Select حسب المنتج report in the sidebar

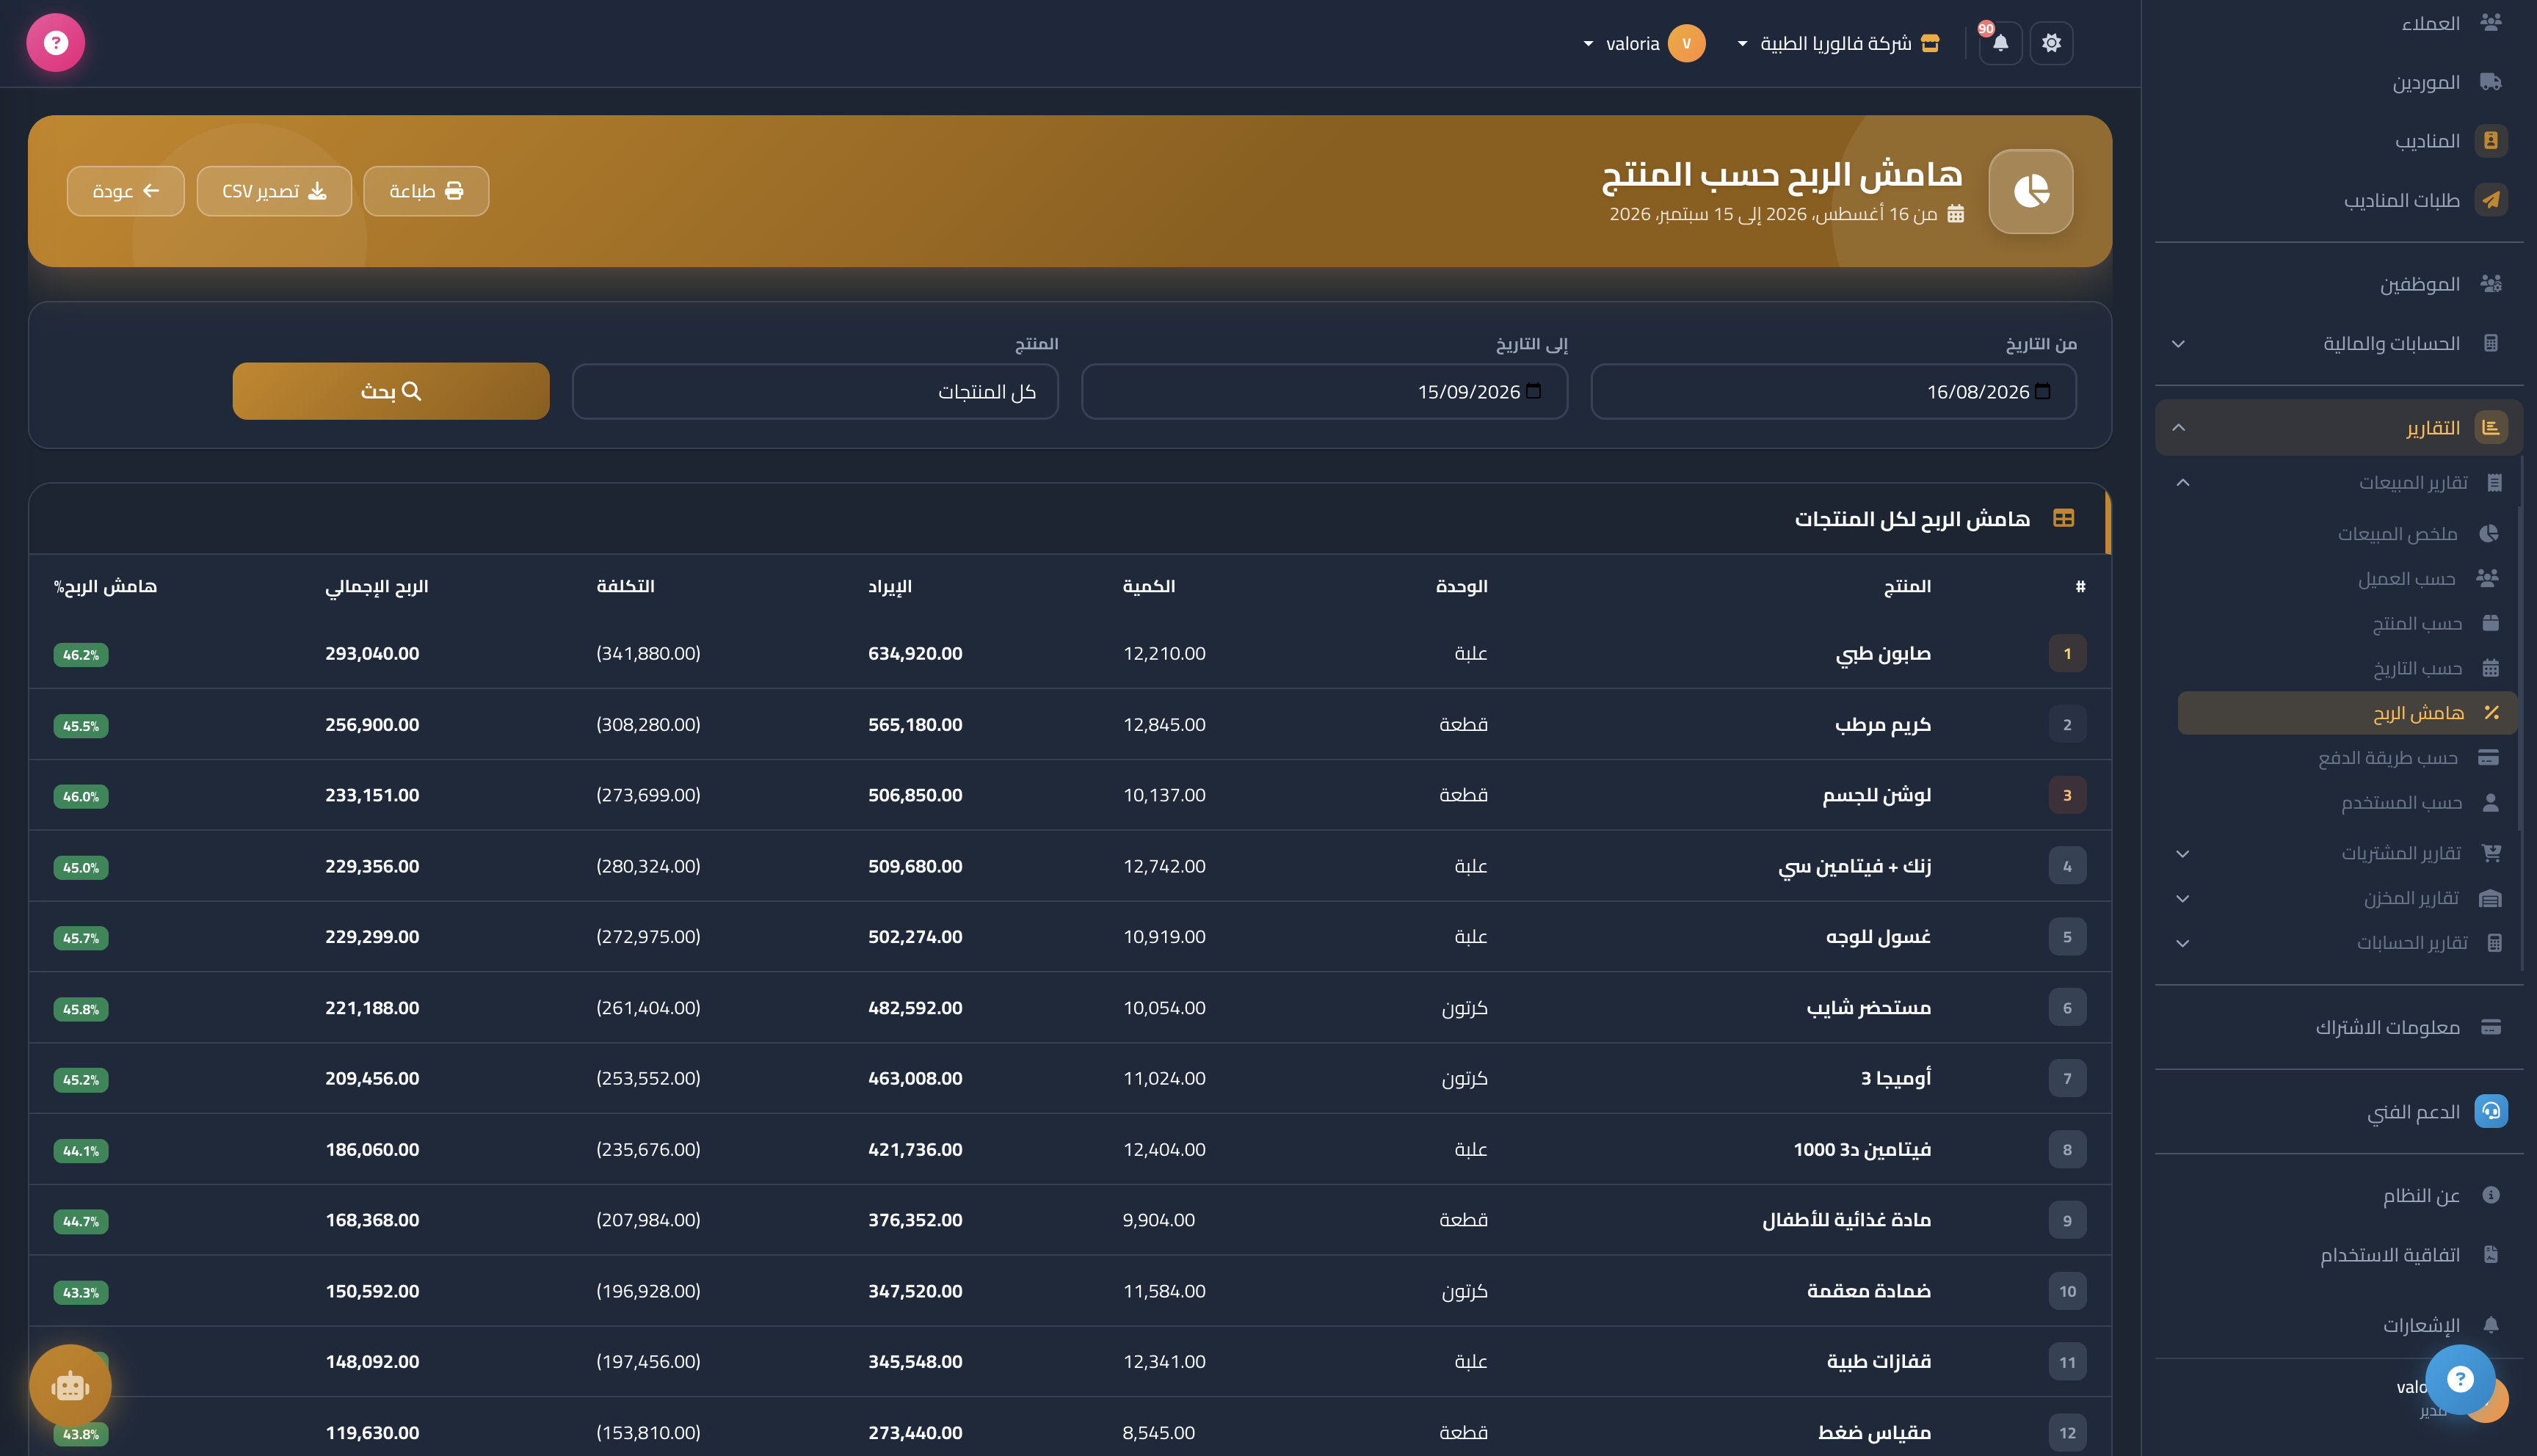coord(2347,623)
